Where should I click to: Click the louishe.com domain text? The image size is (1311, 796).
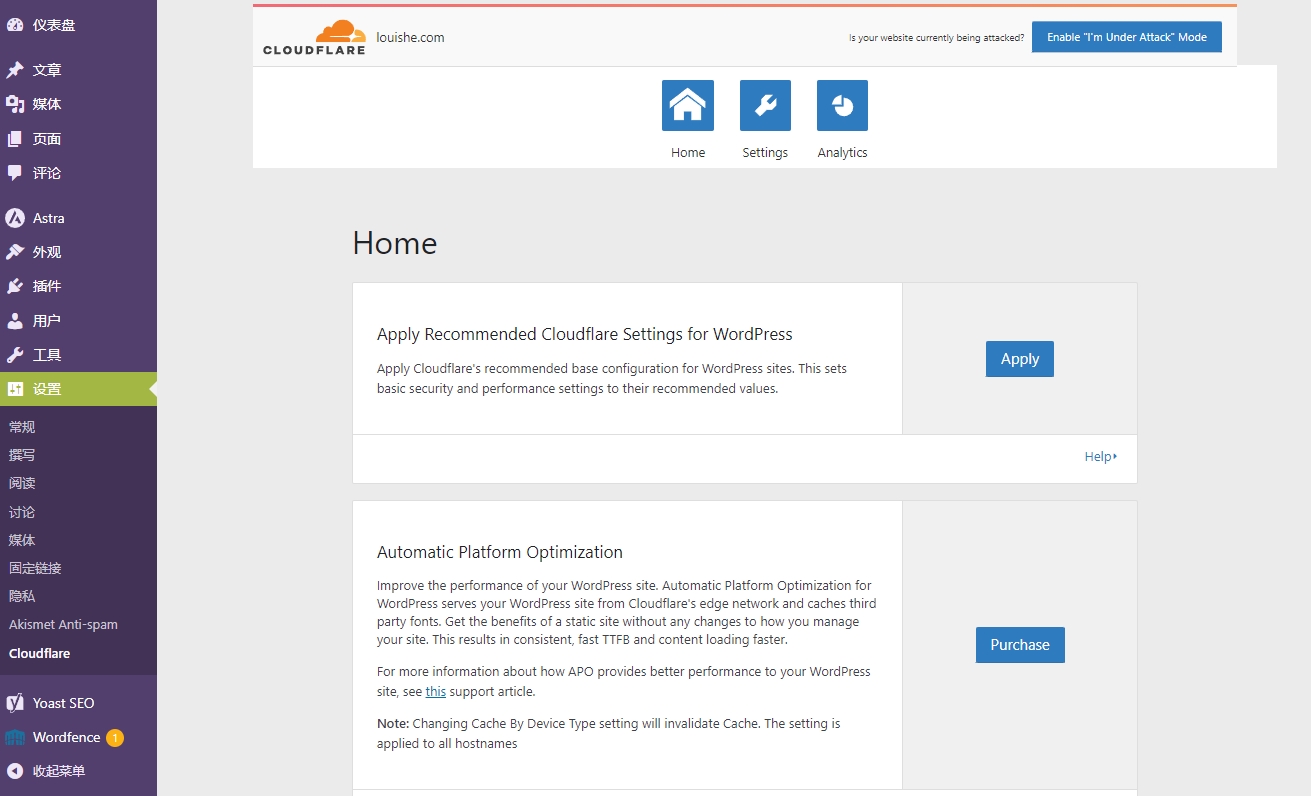click(410, 38)
